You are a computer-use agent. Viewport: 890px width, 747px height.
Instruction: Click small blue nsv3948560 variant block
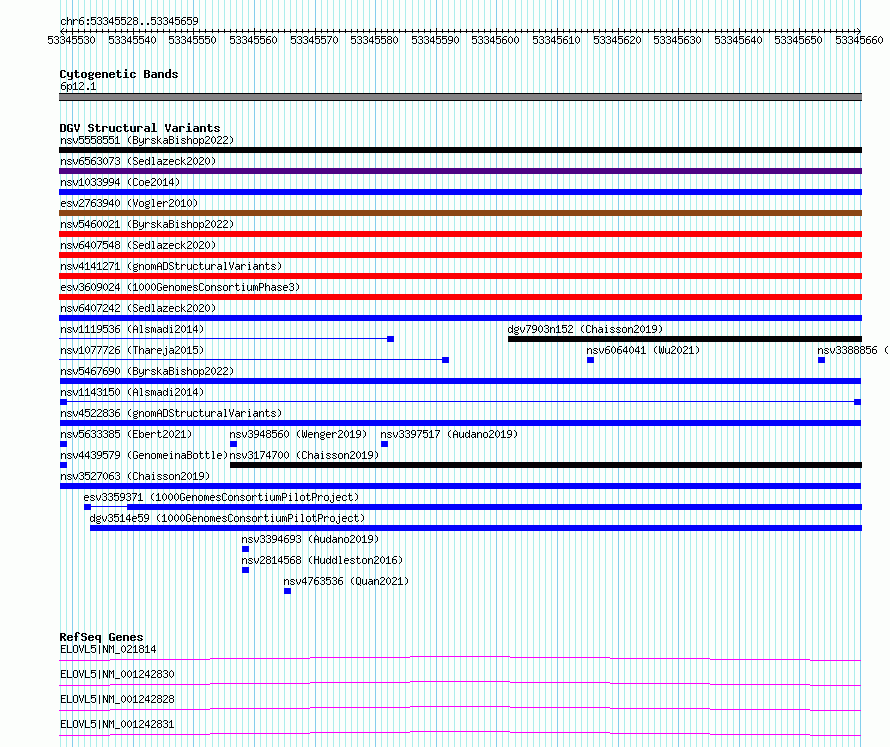coord(233,444)
